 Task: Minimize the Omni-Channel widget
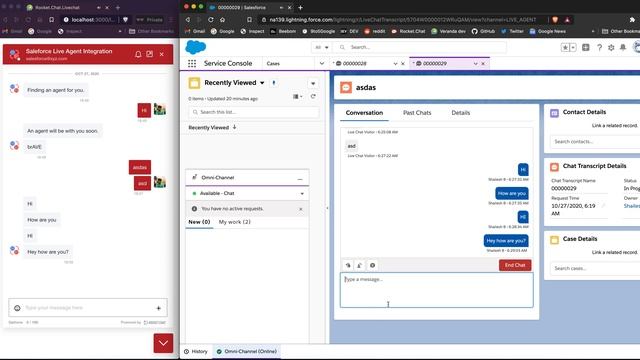click(300, 178)
